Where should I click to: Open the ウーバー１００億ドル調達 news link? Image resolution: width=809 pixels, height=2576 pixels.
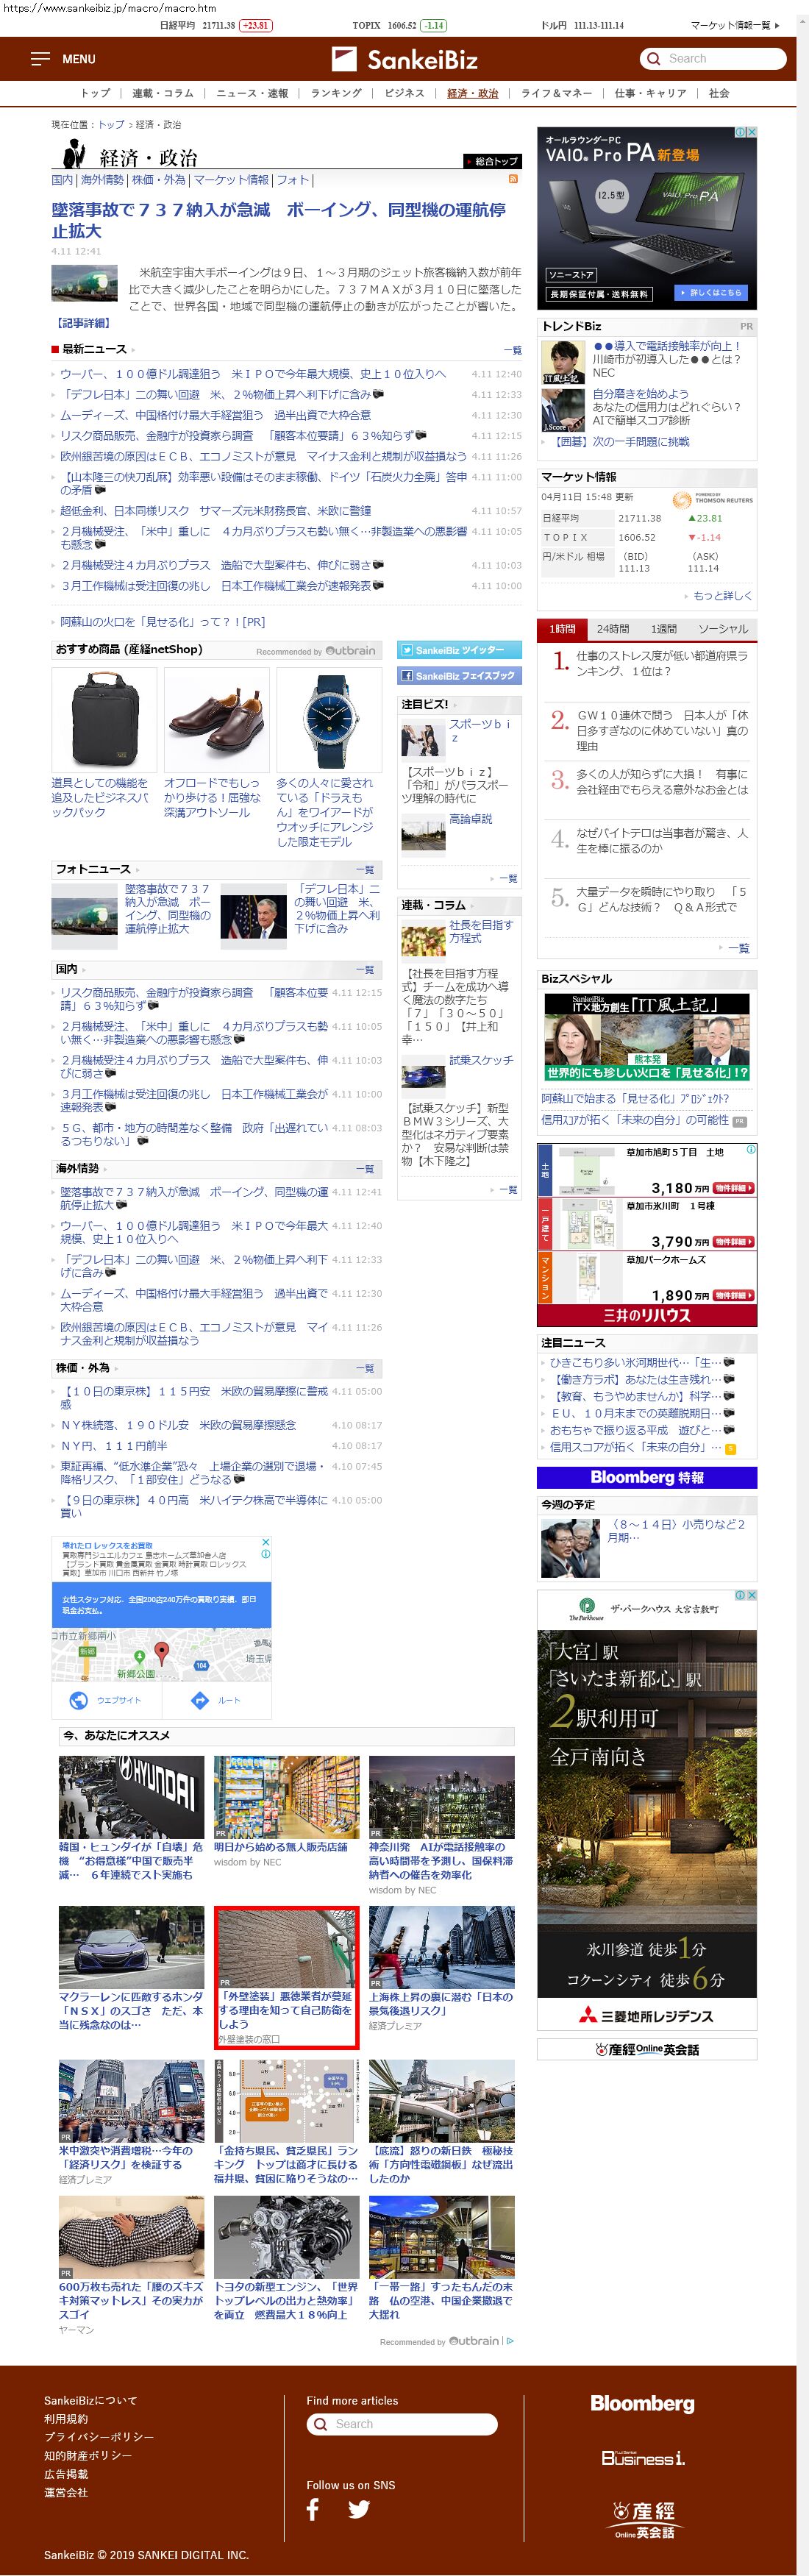click(x=253, y=374)
